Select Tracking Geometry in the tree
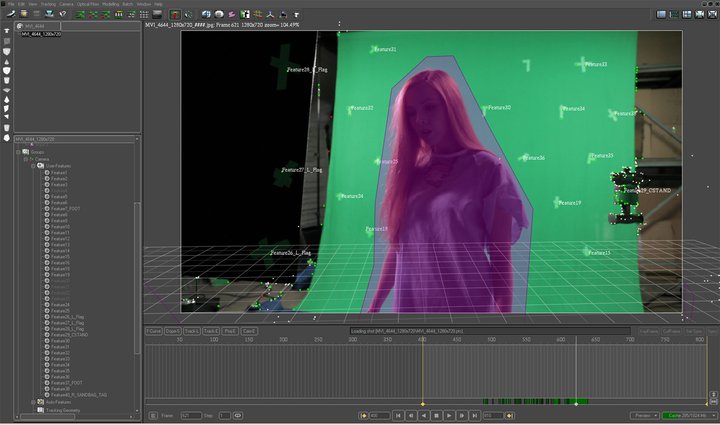Image resolution: width=720 pixels, height=425 pixels. coord(63,410)
